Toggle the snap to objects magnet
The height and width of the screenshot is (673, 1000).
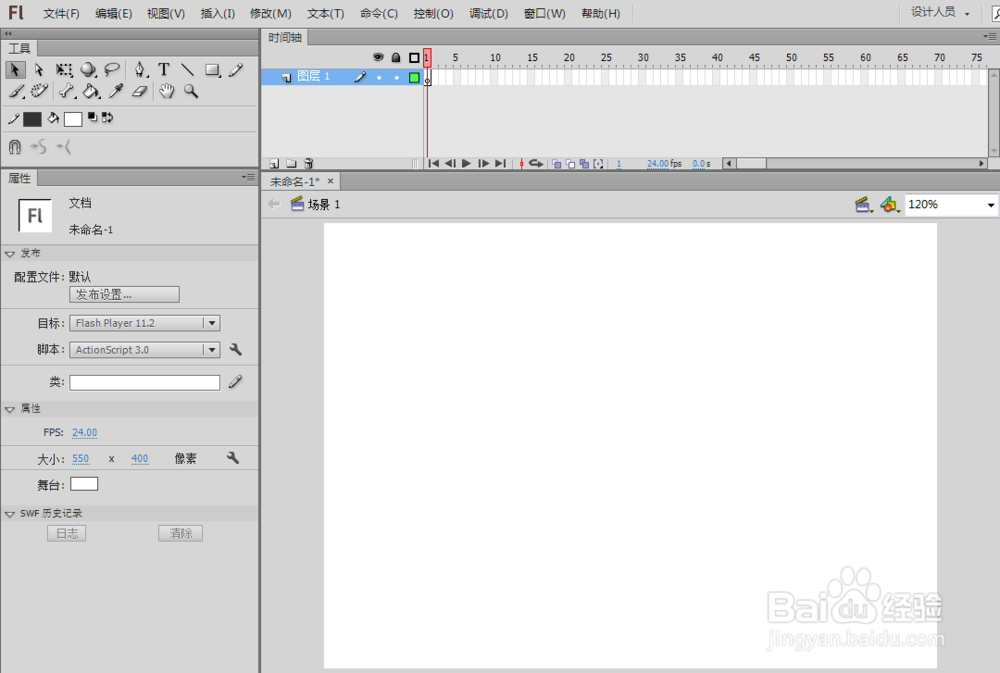pos(15,147)
